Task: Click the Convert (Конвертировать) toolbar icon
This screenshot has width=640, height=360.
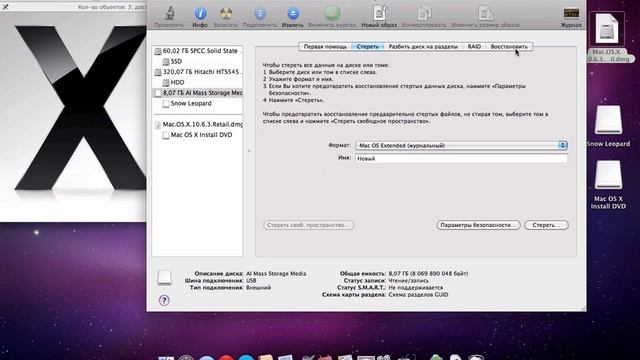Action: [x=424, y=14]
